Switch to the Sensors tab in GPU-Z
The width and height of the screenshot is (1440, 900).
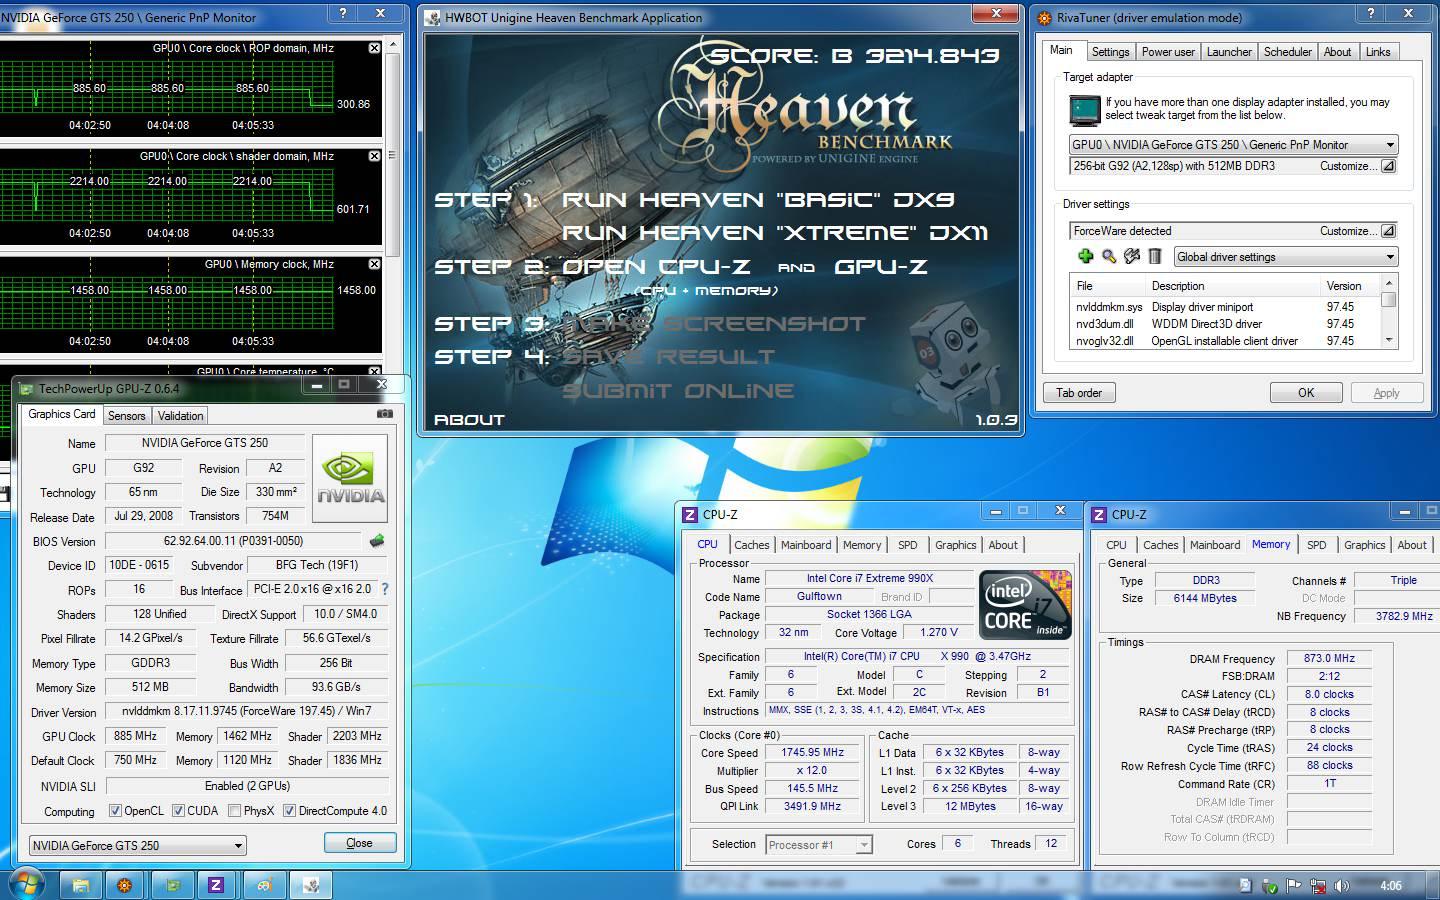point(127,416)
